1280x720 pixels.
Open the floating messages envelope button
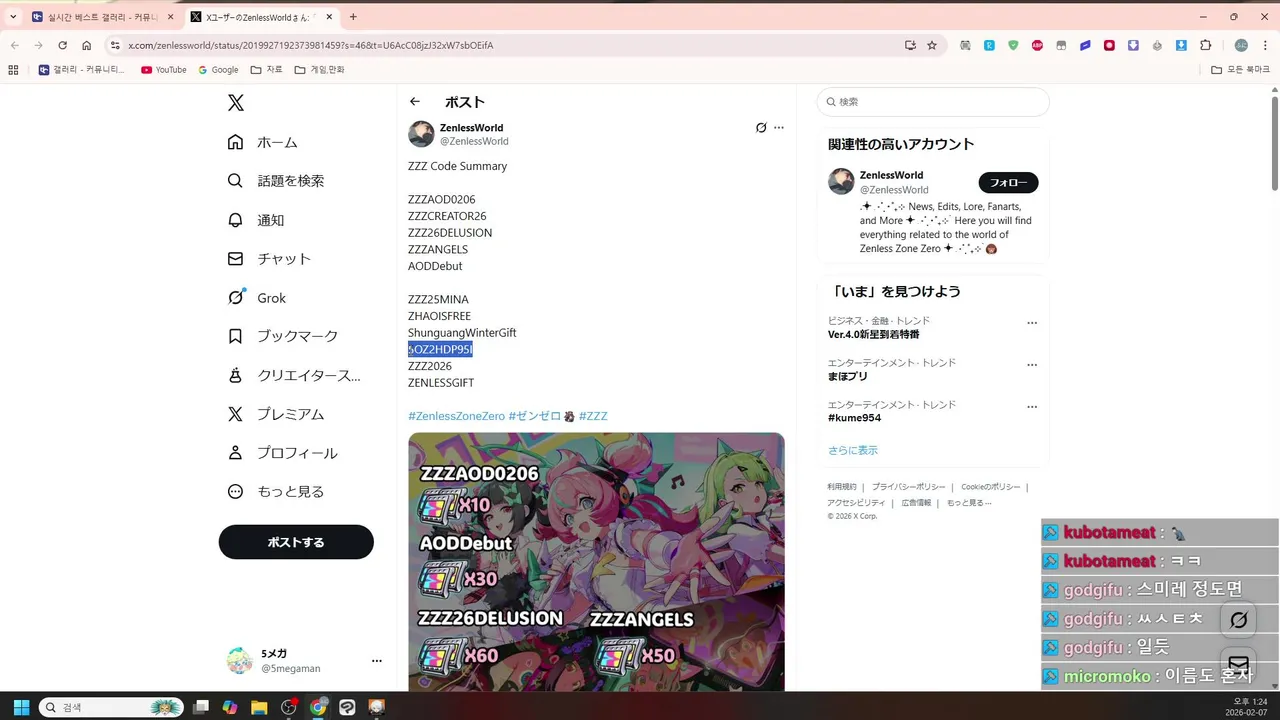click(x=1238, y=664)
